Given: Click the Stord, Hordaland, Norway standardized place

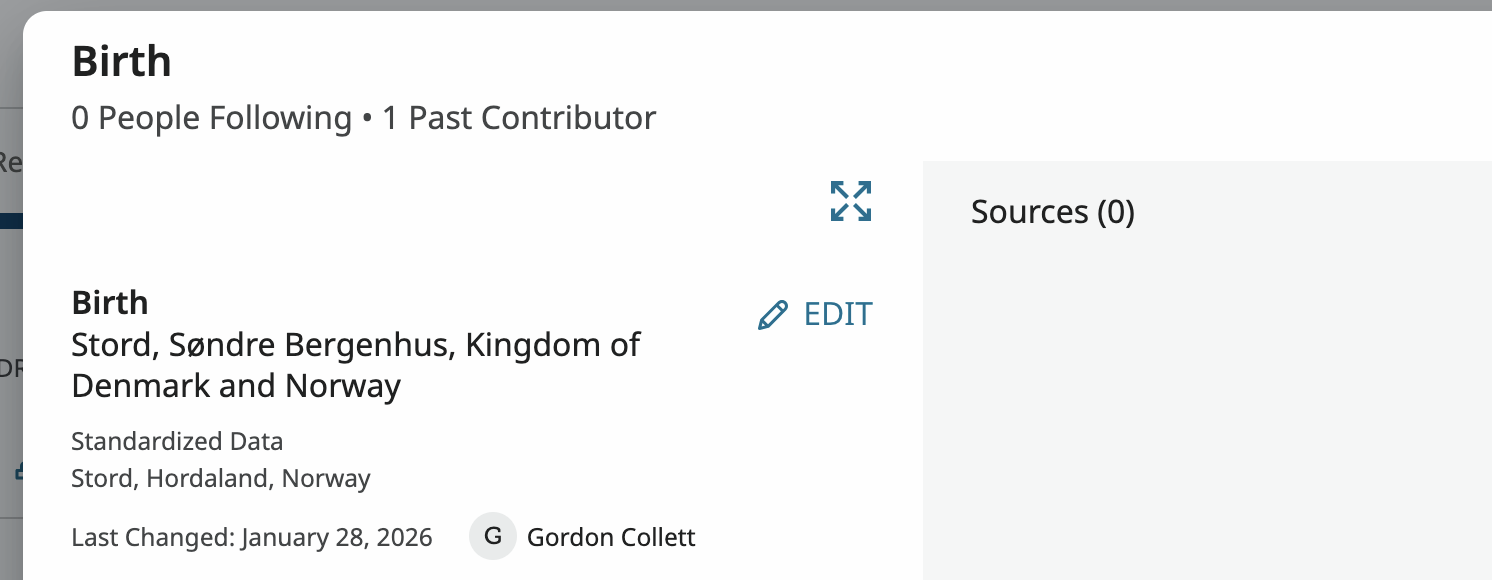Looking at the screenshot, I should [x=221, y=478].
